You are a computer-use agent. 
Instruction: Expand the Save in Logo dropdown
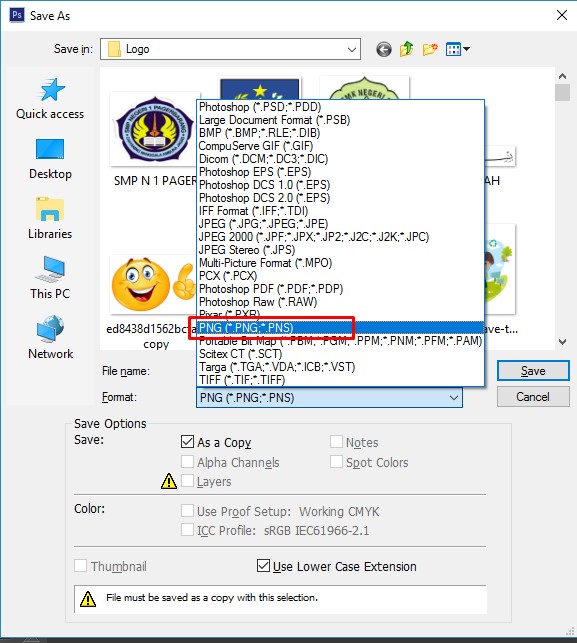(351, 50)
